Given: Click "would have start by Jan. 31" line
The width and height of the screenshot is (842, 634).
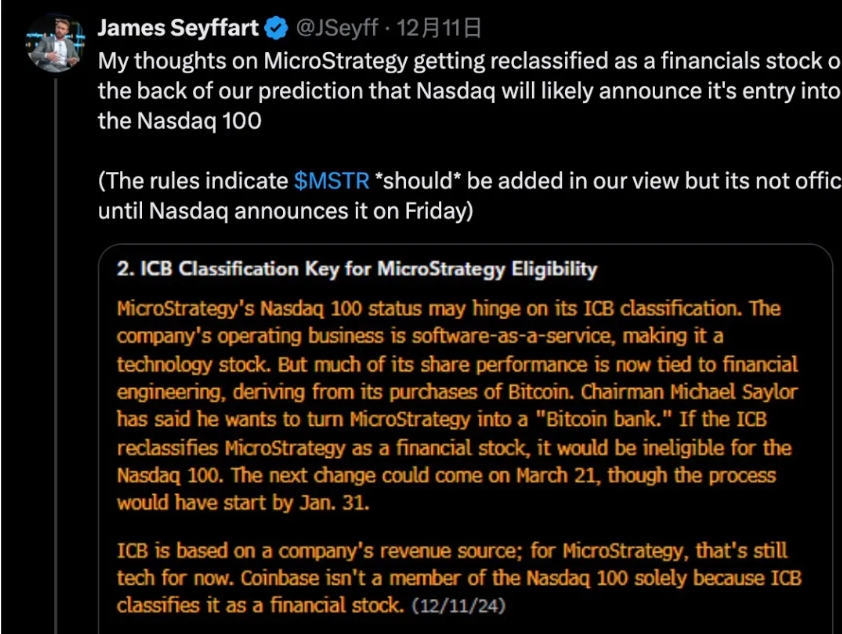Looking at the screenshot, I should coord(243,503).
